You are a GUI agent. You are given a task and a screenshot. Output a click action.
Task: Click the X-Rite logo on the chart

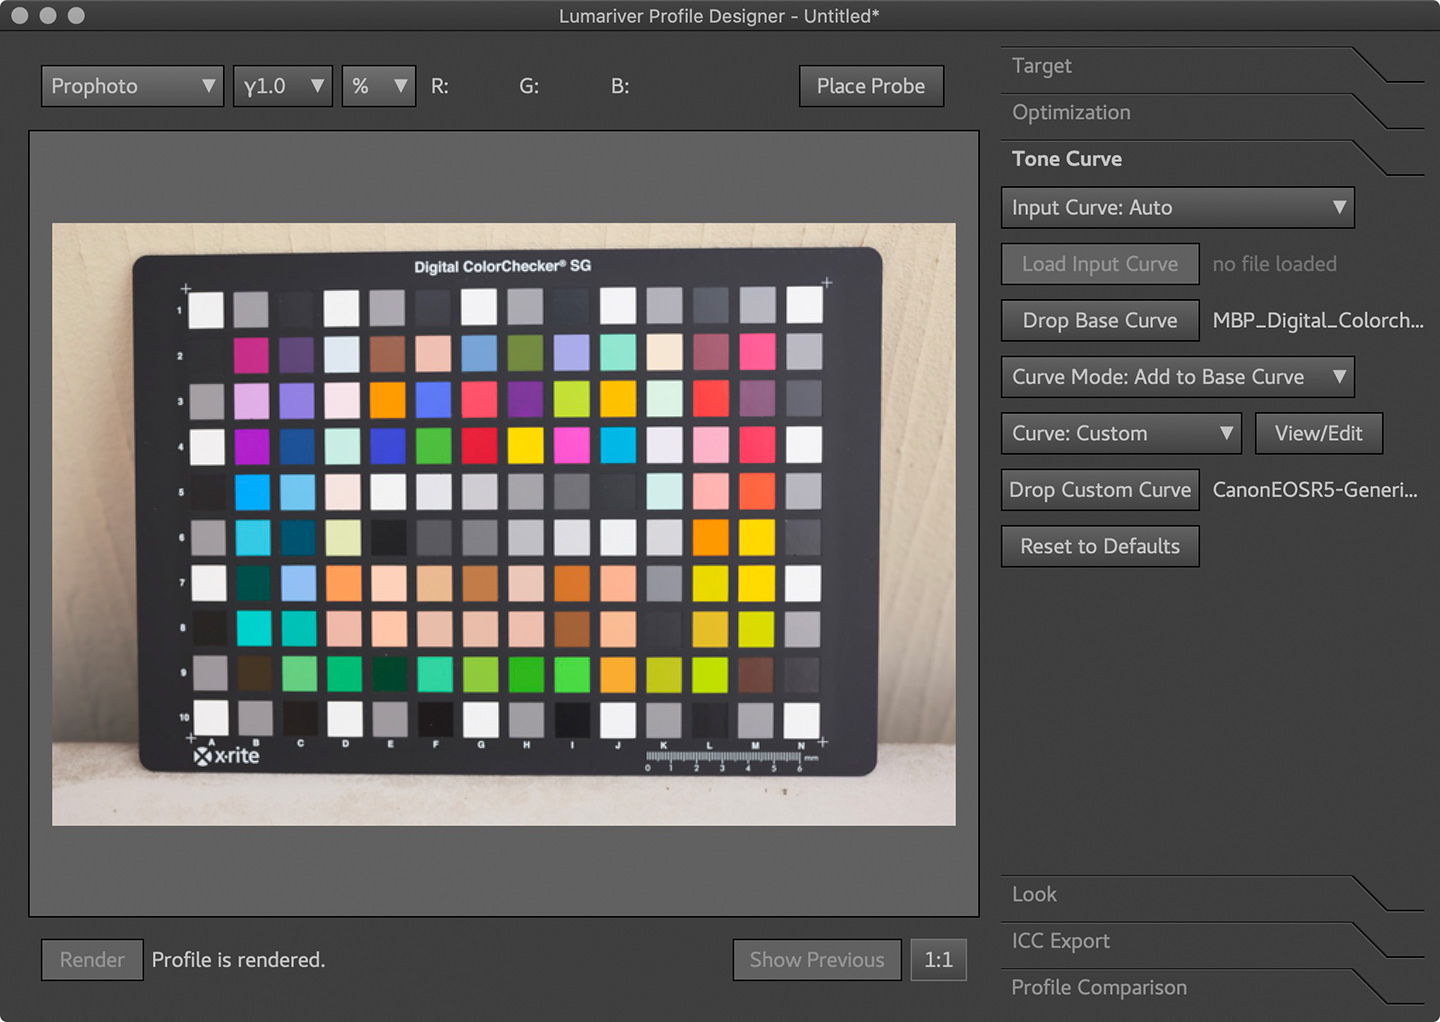227,756
